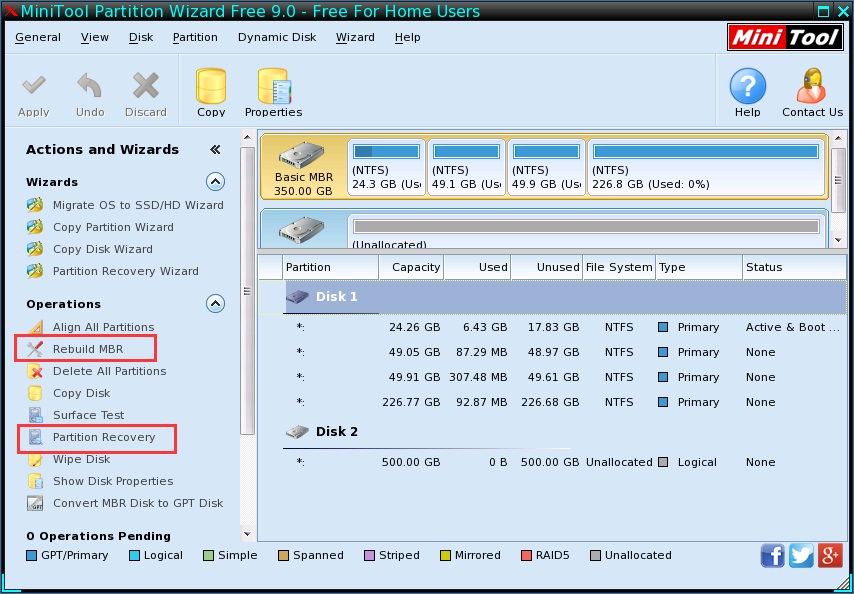Click the Migrate OS to SSD/HD Wizard icon
This screenshot has height=594, width=854.
[35, 205]
